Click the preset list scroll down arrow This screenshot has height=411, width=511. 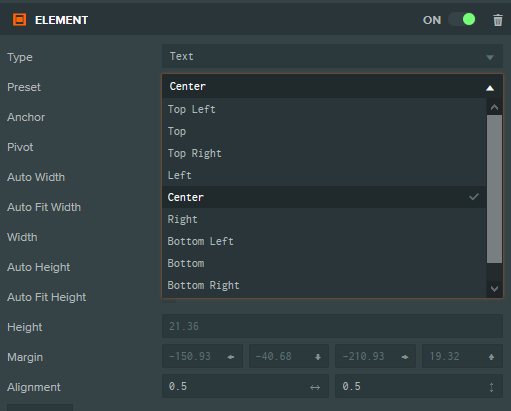(x=494, y=289)
